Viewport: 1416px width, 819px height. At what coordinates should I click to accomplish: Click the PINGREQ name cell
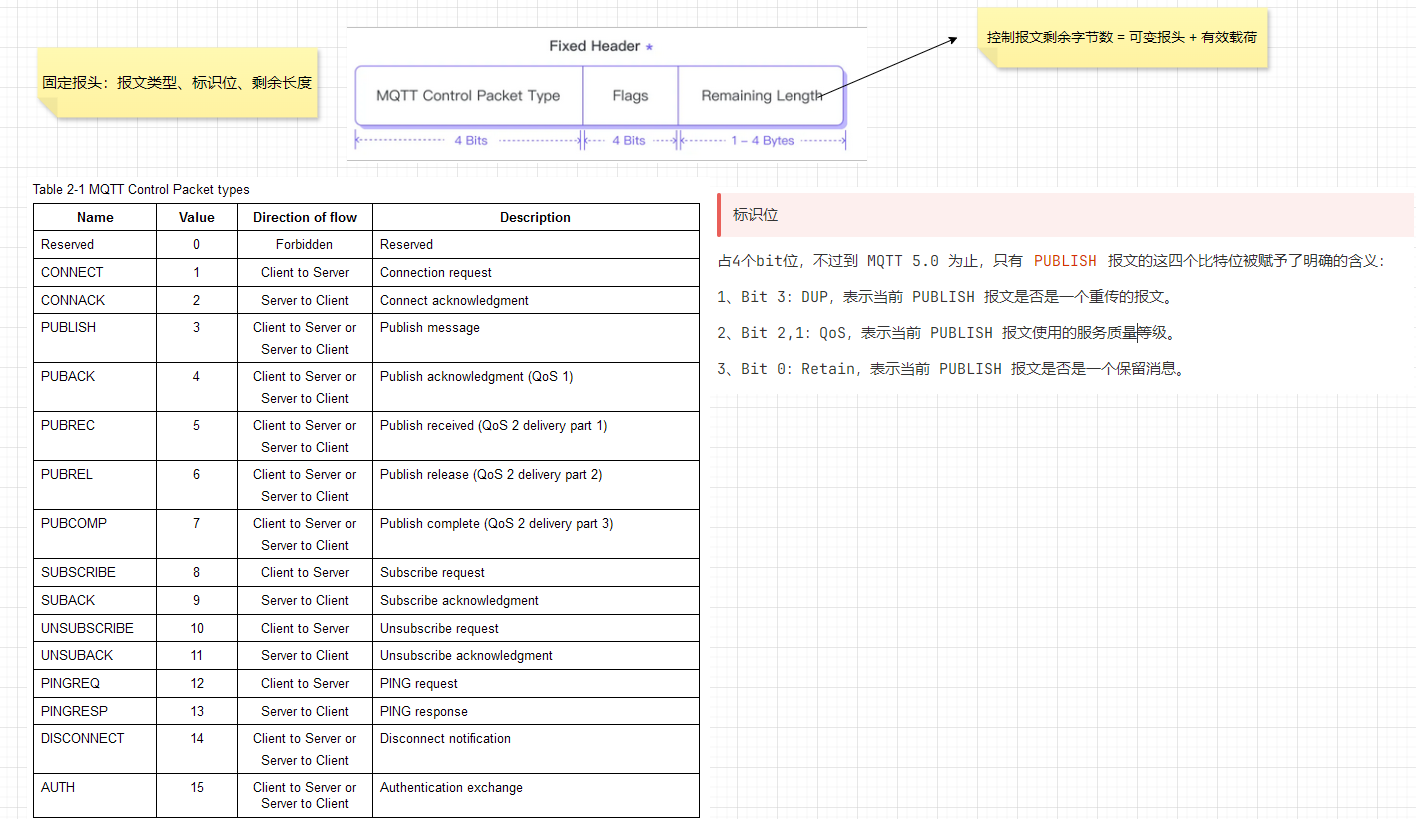[x=95, y=683]
